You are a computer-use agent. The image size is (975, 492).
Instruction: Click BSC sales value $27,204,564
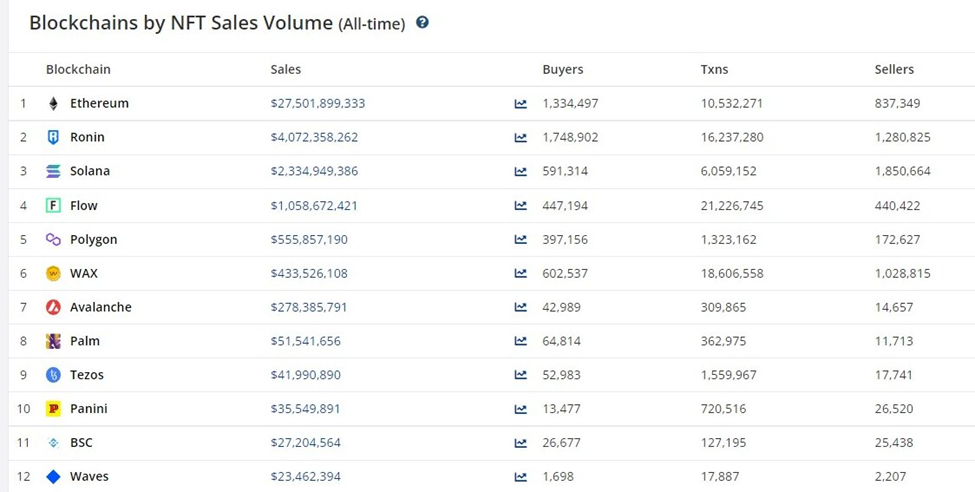pos(306,443)
